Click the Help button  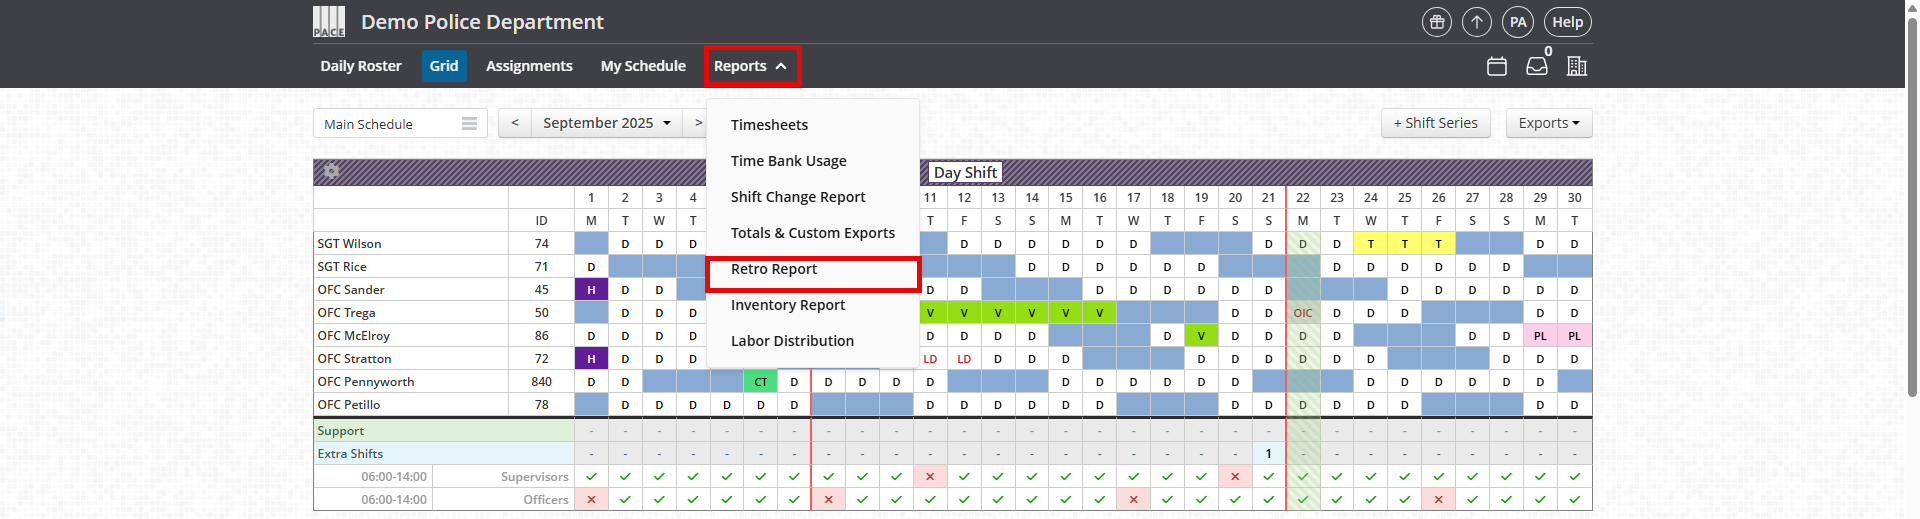tap(1567, 22)
